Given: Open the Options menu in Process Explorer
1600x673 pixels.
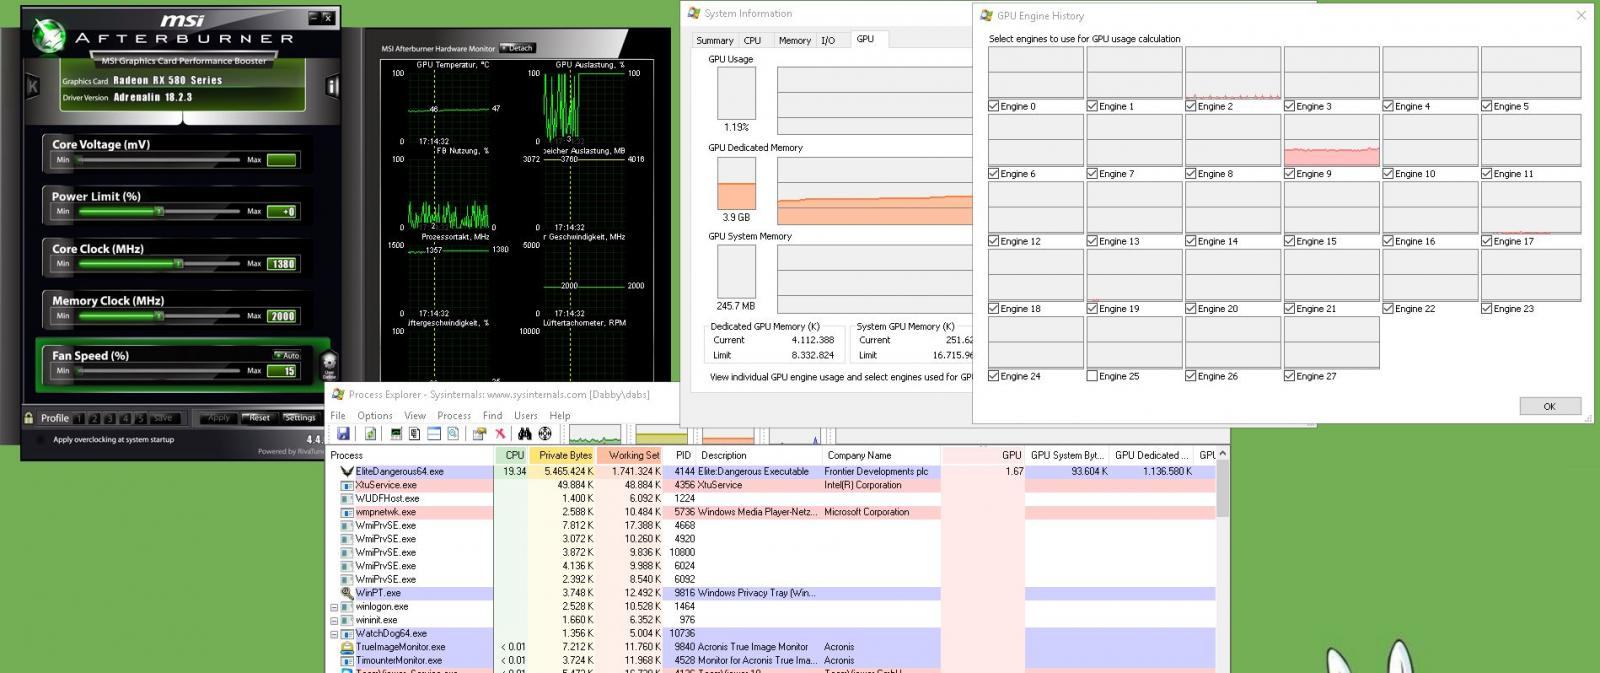Looking at the screenshot, I should [x=375, y=415].
